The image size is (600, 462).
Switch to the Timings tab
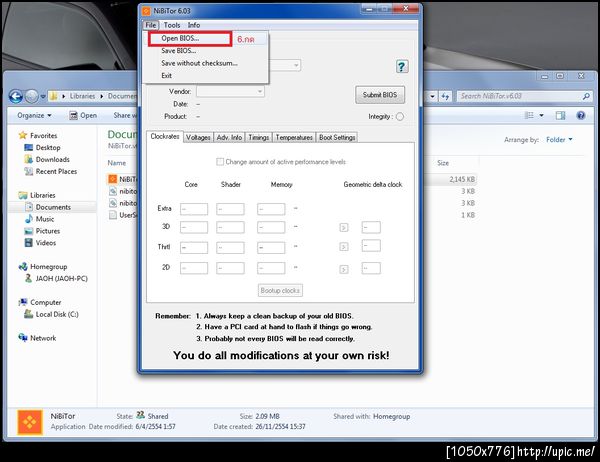coord(258,137)
